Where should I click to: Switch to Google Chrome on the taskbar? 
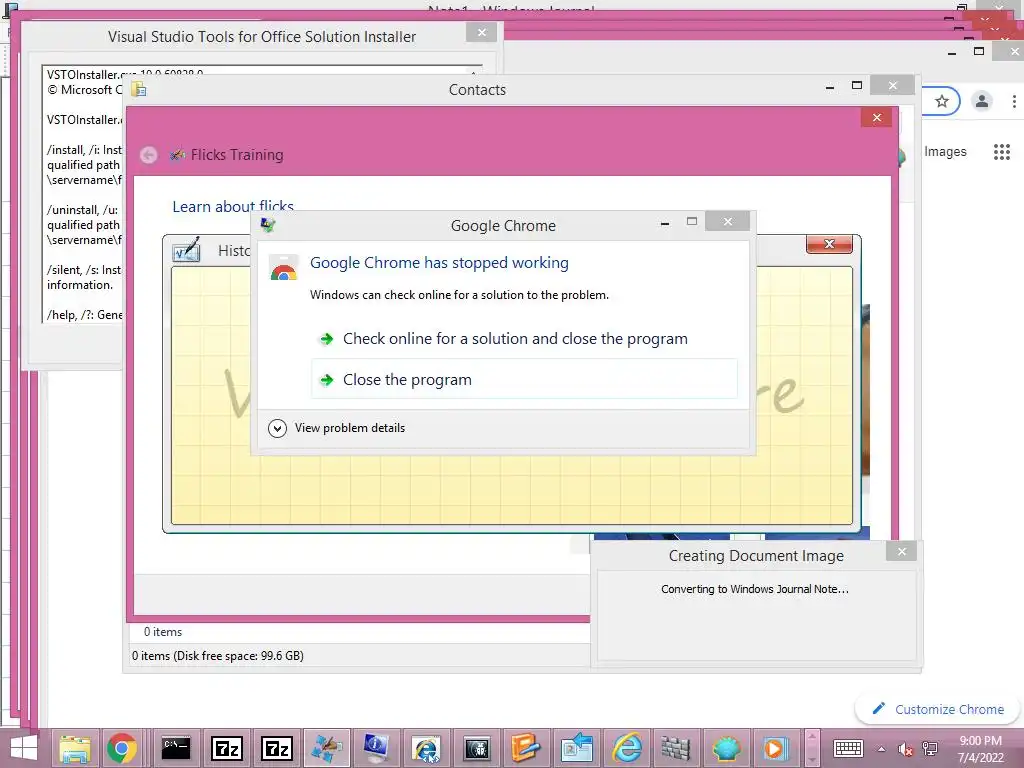pyautogui.click(x=122, y=748)
